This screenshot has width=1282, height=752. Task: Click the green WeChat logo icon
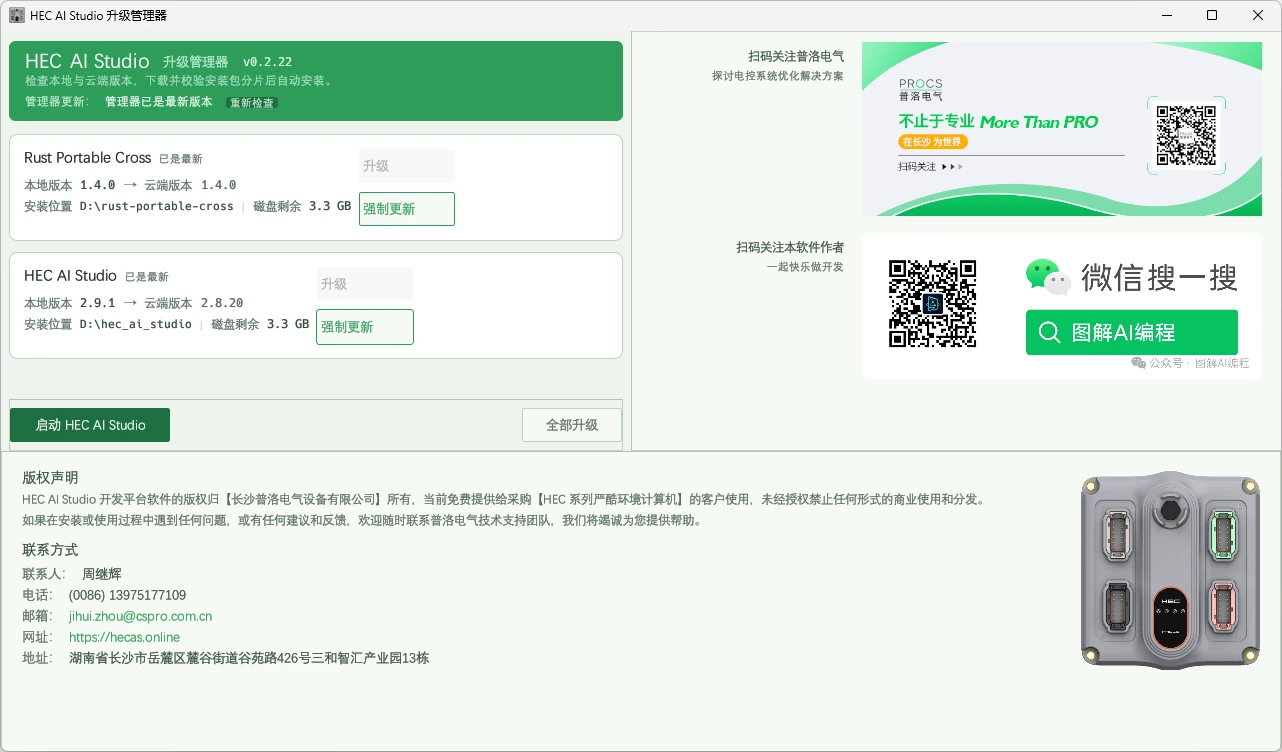(1048, 277)
